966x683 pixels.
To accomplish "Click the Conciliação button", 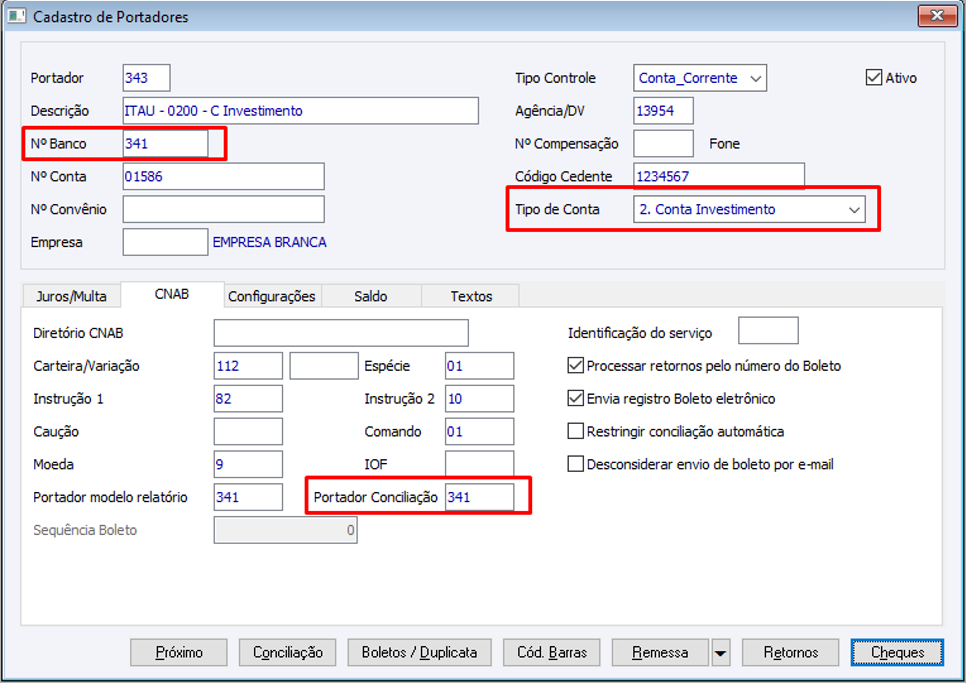I will pos(288,653).
